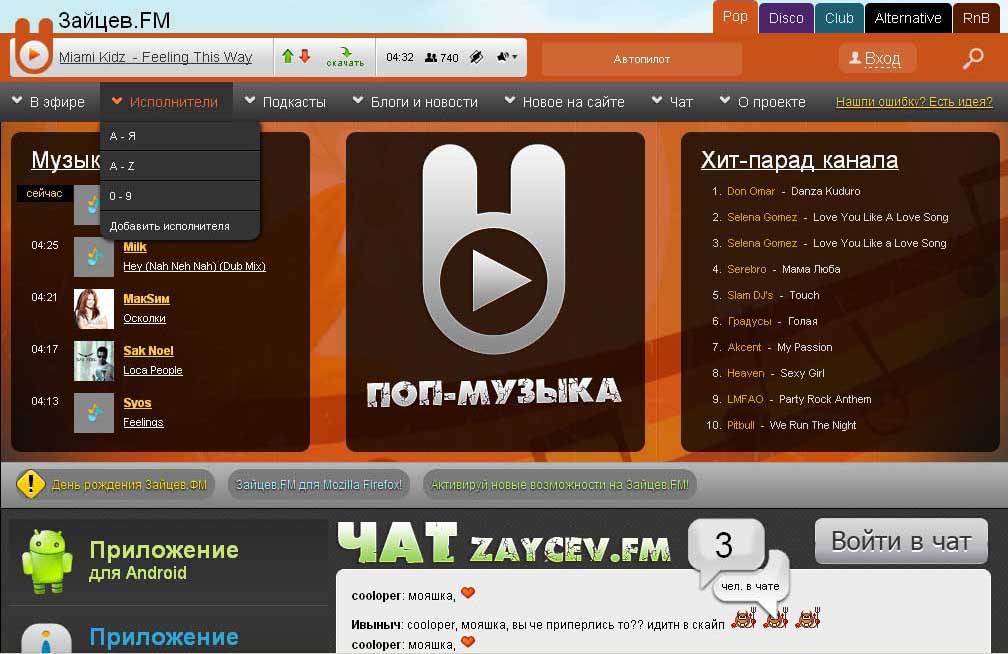
Task: Open the volume speaker dropdown
Action: (507, 57)
